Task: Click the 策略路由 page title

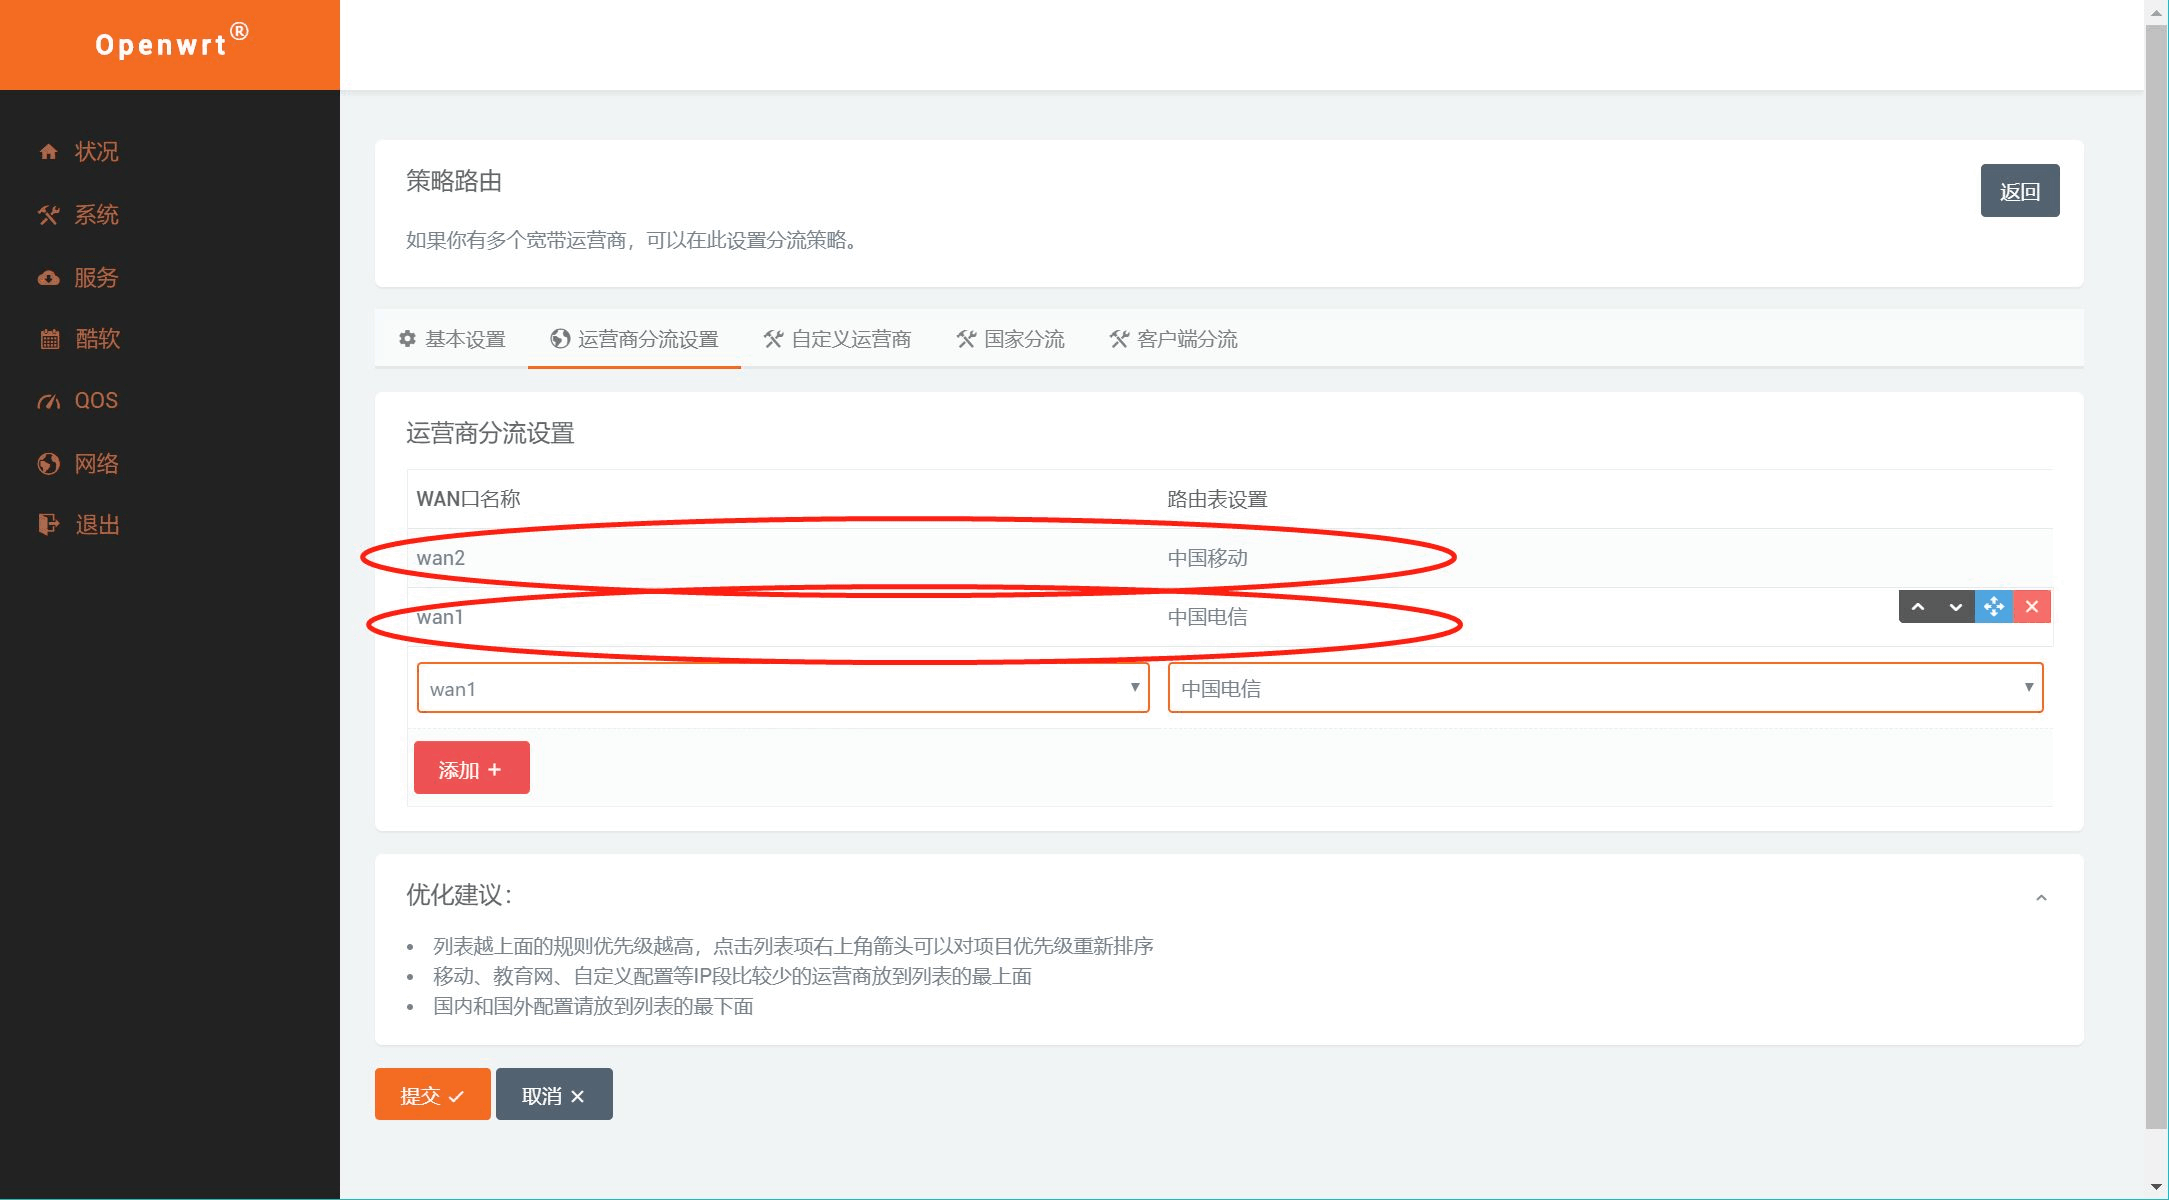Action: click(x=454, y=181)
